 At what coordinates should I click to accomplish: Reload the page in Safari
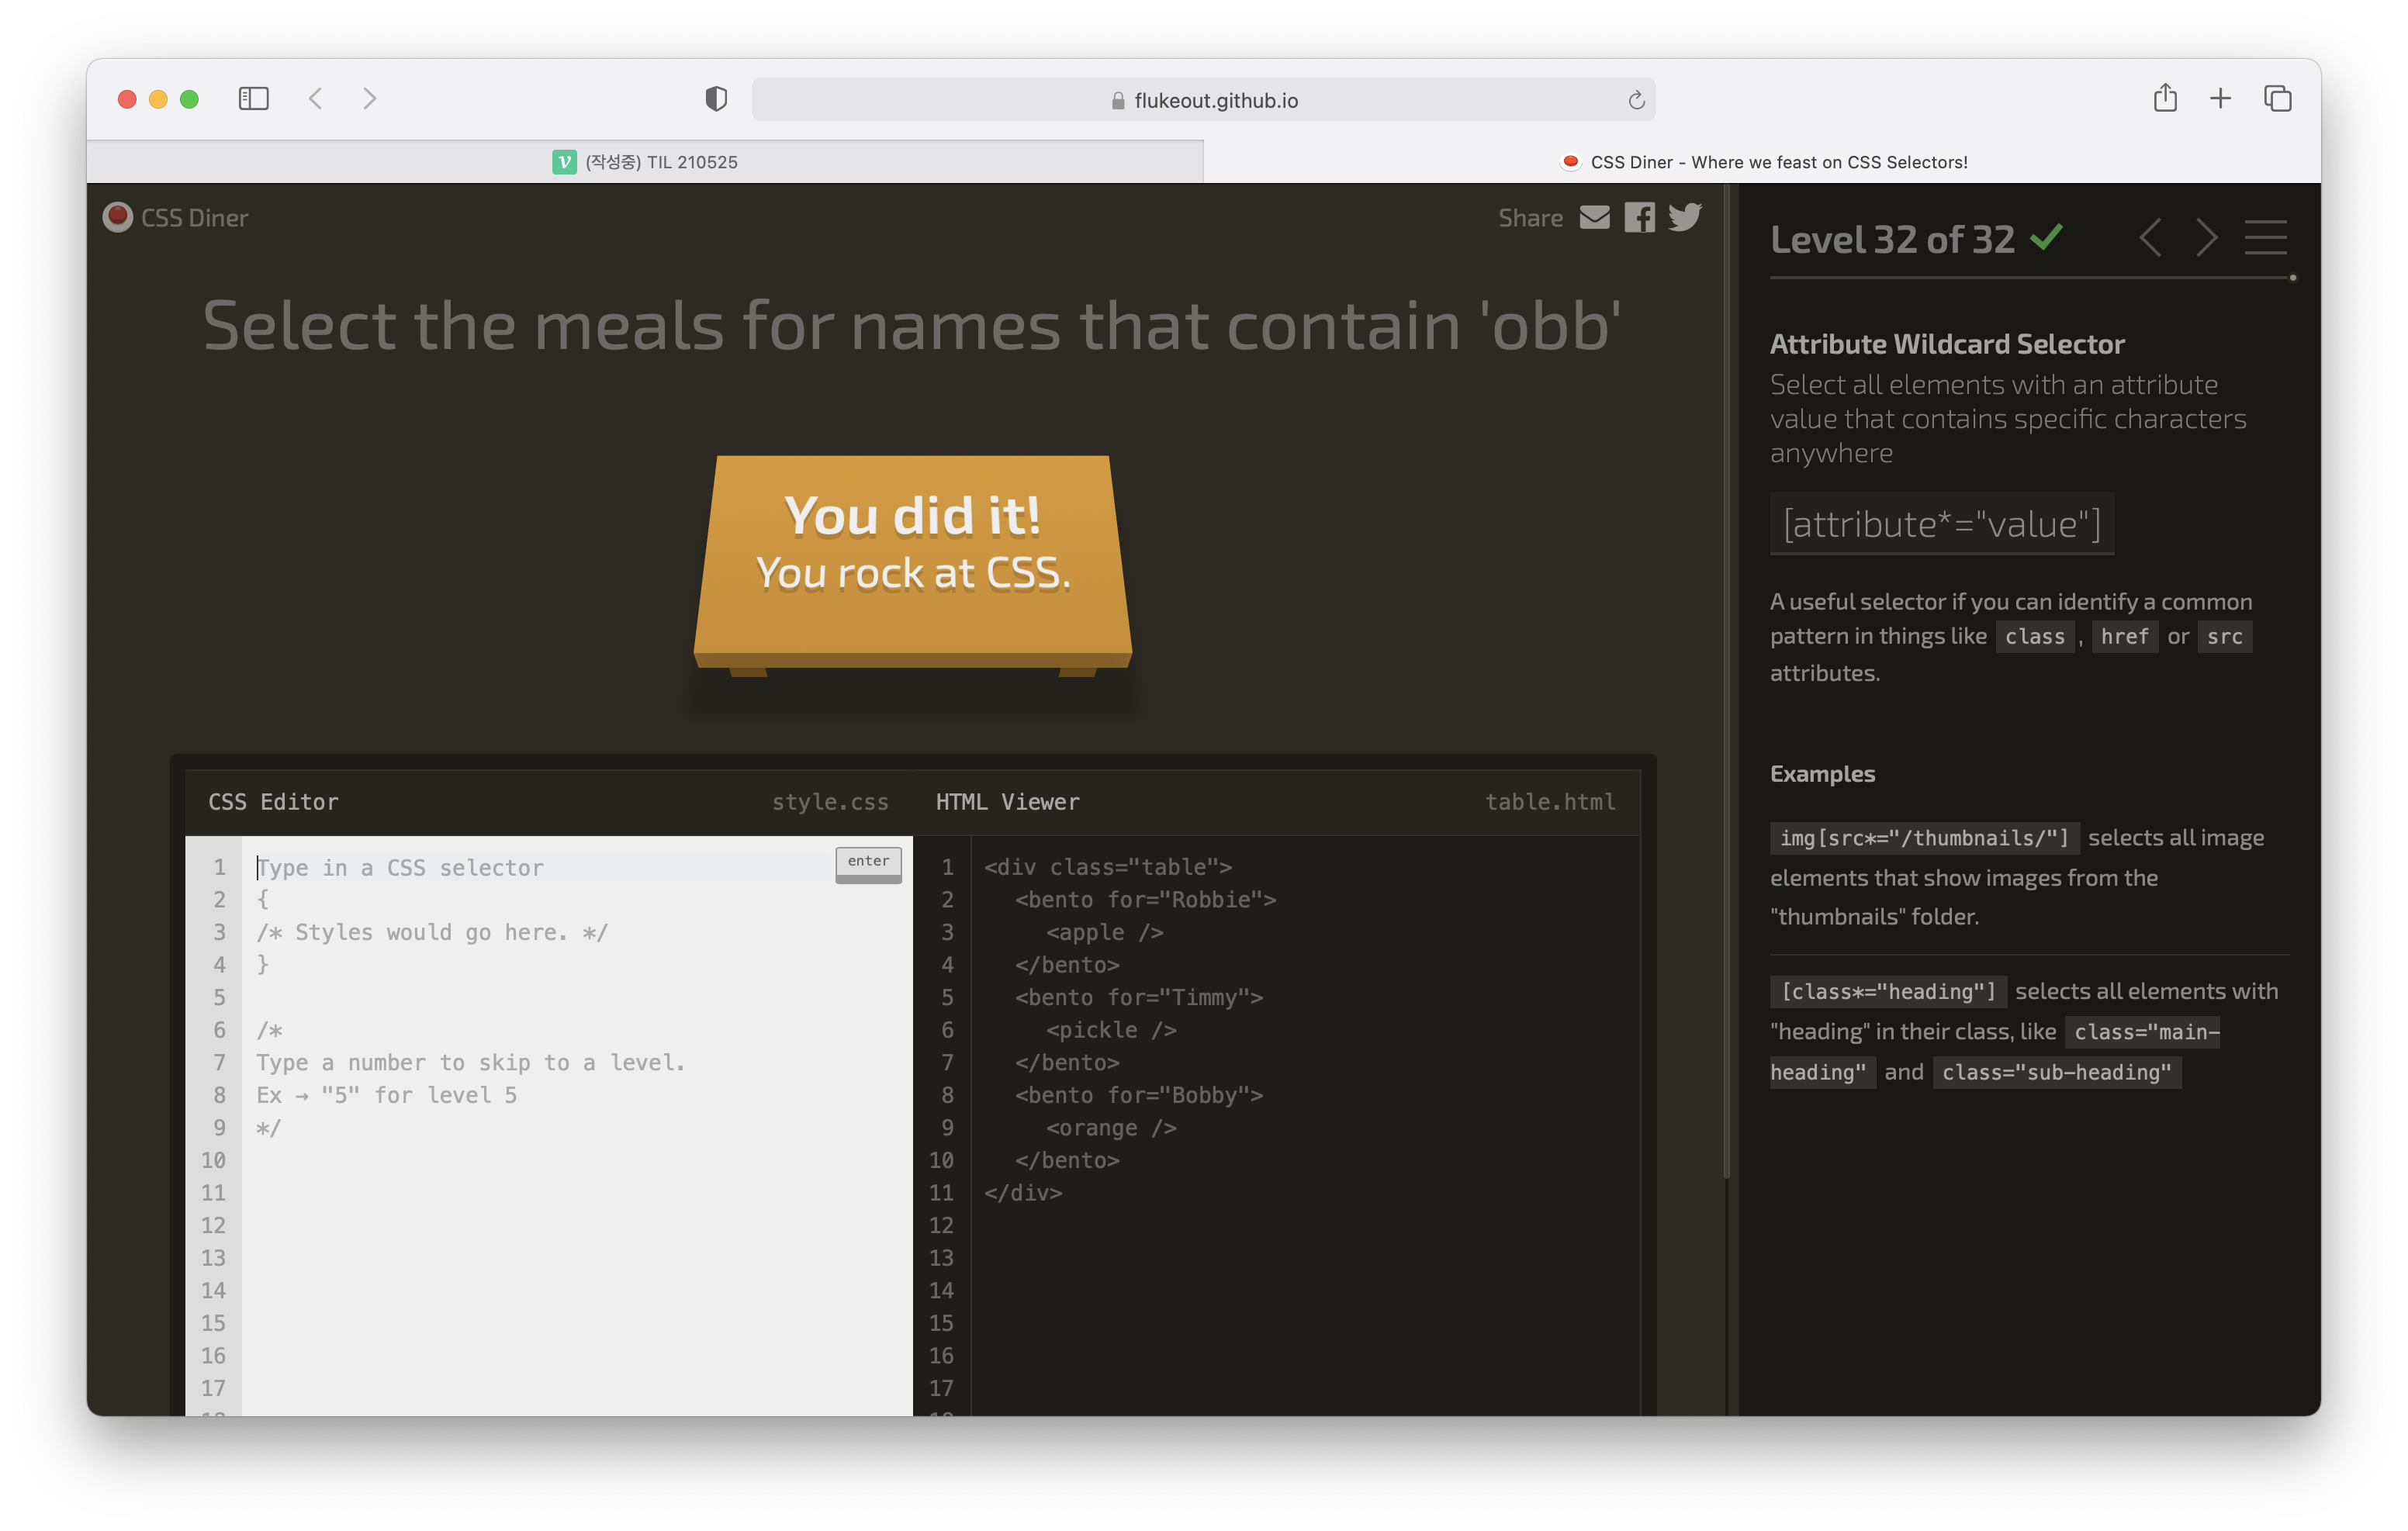pyautogui.click(x=1636, y=100)
